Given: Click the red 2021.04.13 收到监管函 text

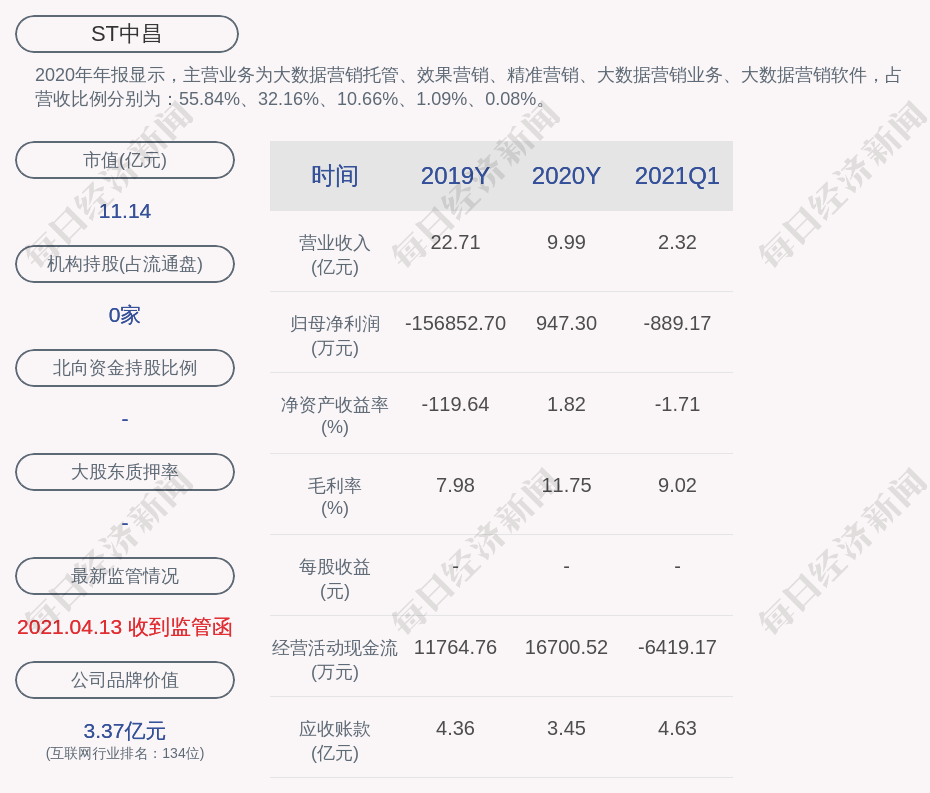Looking at the screenshot, I should coord(125,627).
